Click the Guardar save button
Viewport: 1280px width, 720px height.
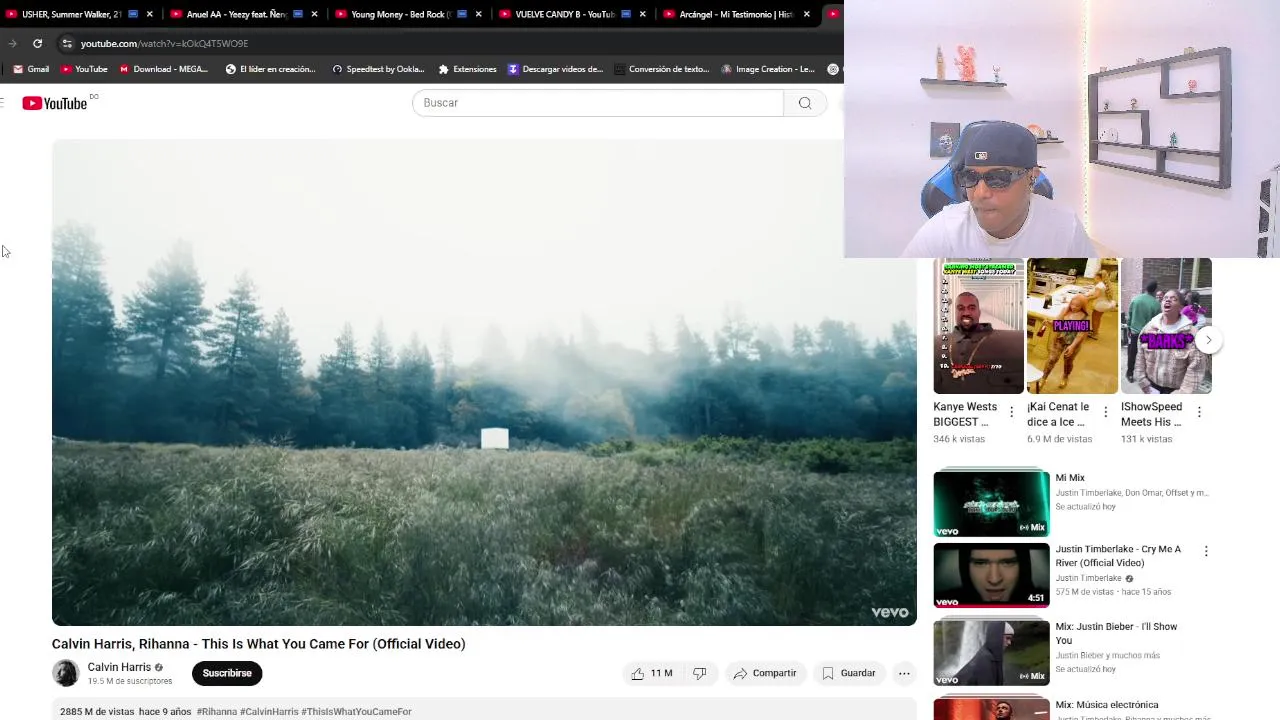point(848,673)
